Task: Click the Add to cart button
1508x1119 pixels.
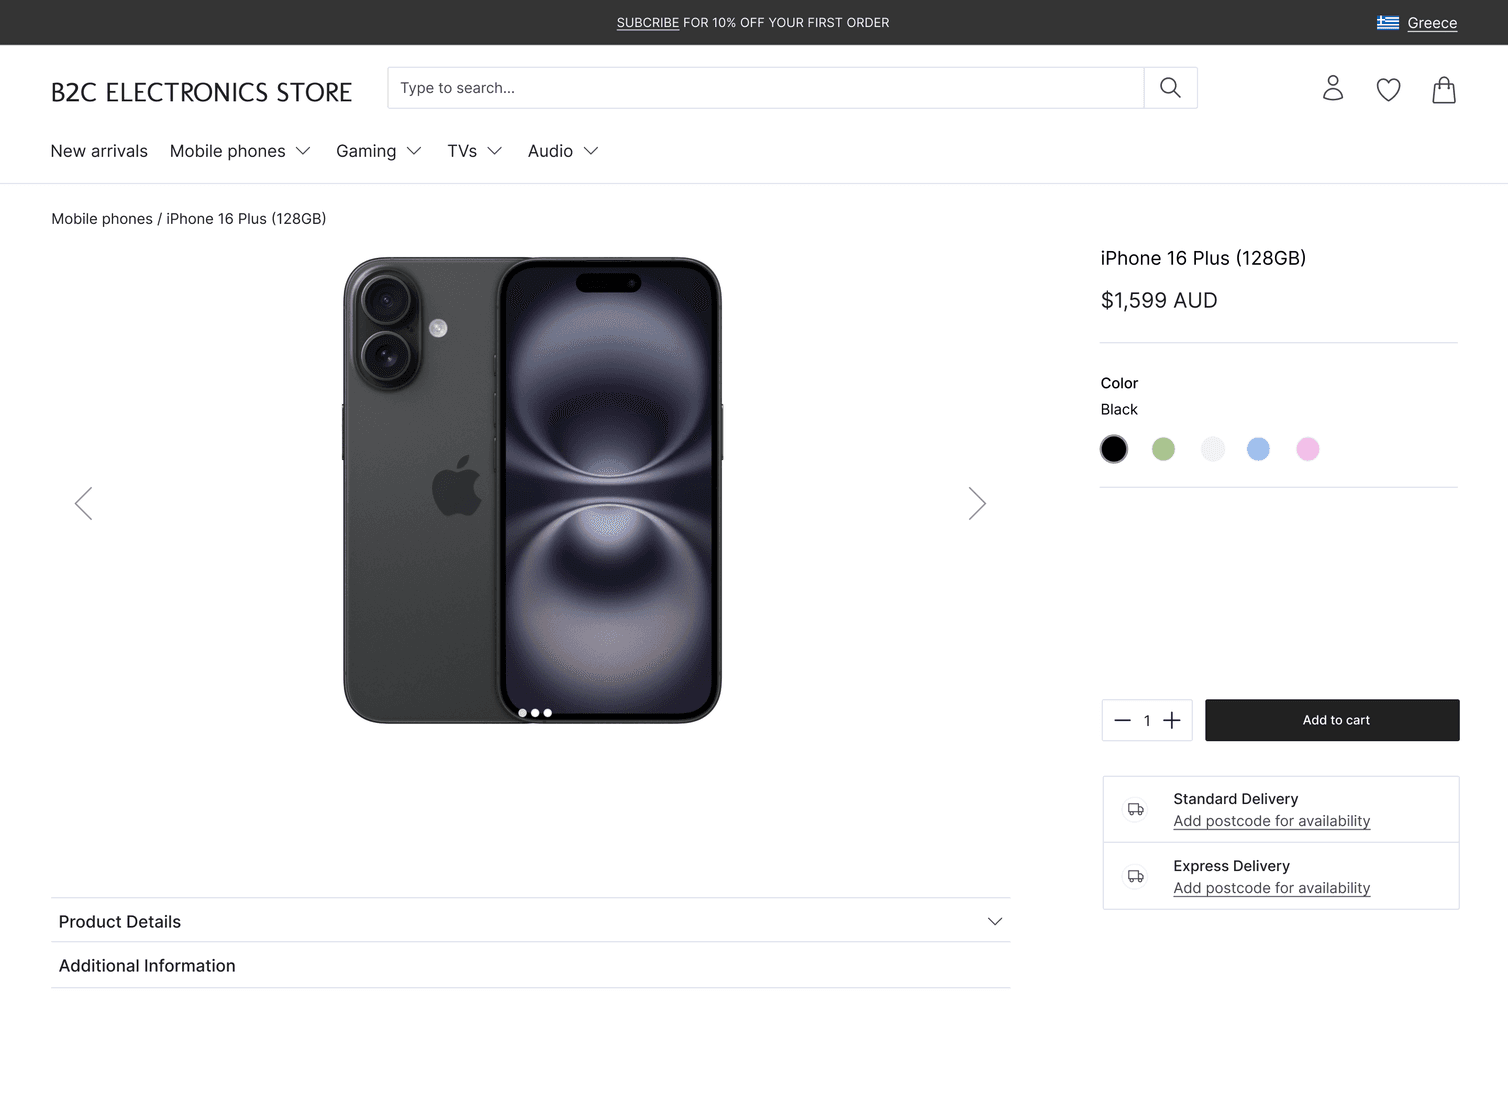Action: pyautogui.click(x=1331, y=720)
